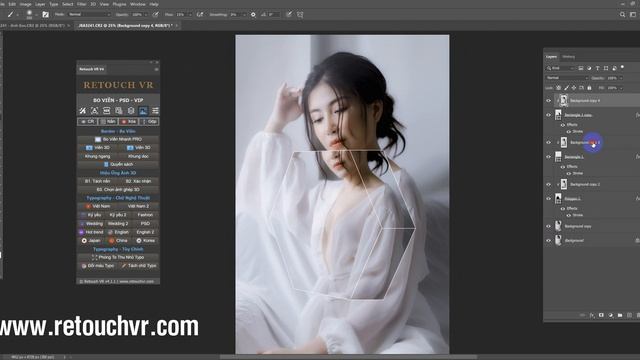Filter layers by smart objects icon

[x=614, y=68]
